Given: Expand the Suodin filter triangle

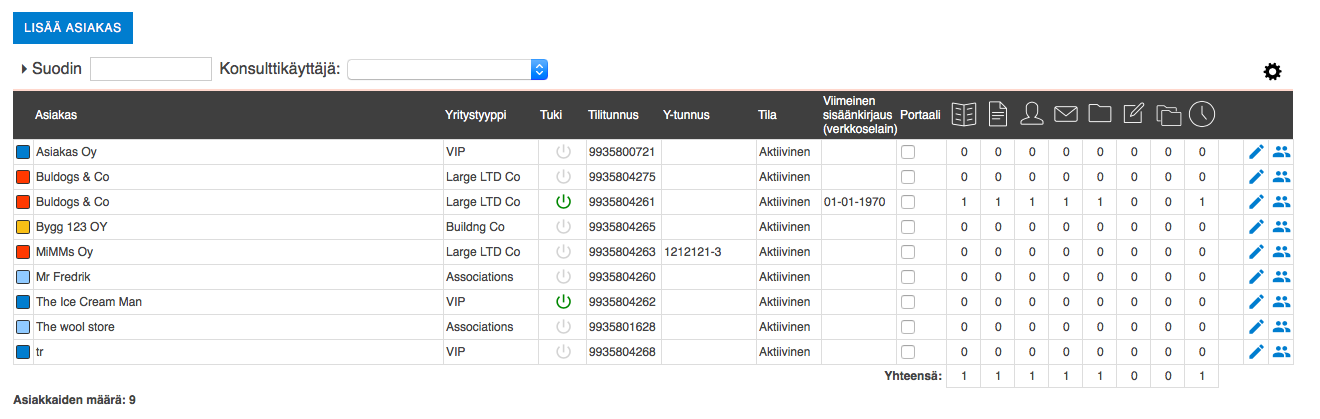Looking at the screenshot, I should (24, 69).
